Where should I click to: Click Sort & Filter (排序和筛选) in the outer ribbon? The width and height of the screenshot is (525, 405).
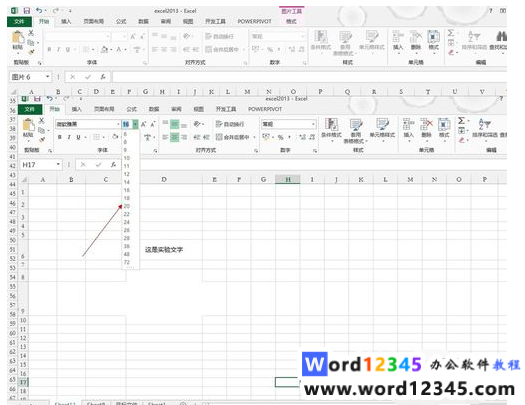pos(474,40)
